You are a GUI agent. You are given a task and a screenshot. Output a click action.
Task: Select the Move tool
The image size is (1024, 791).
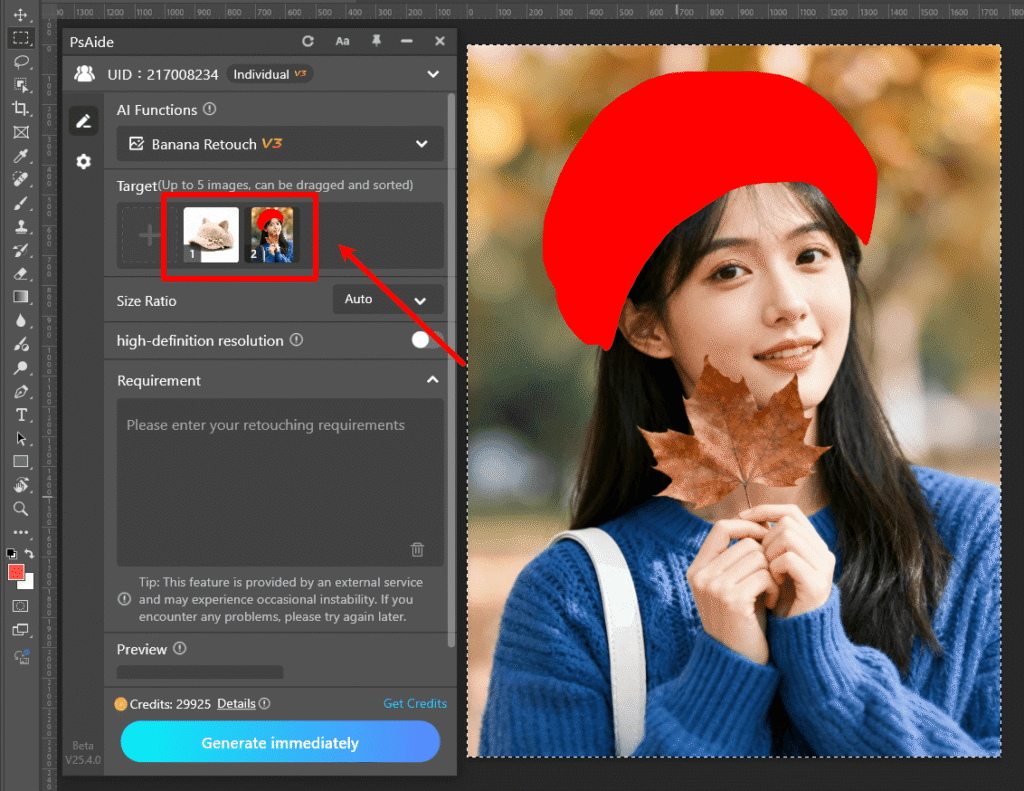pyautogui.click(x=21, y=14)
